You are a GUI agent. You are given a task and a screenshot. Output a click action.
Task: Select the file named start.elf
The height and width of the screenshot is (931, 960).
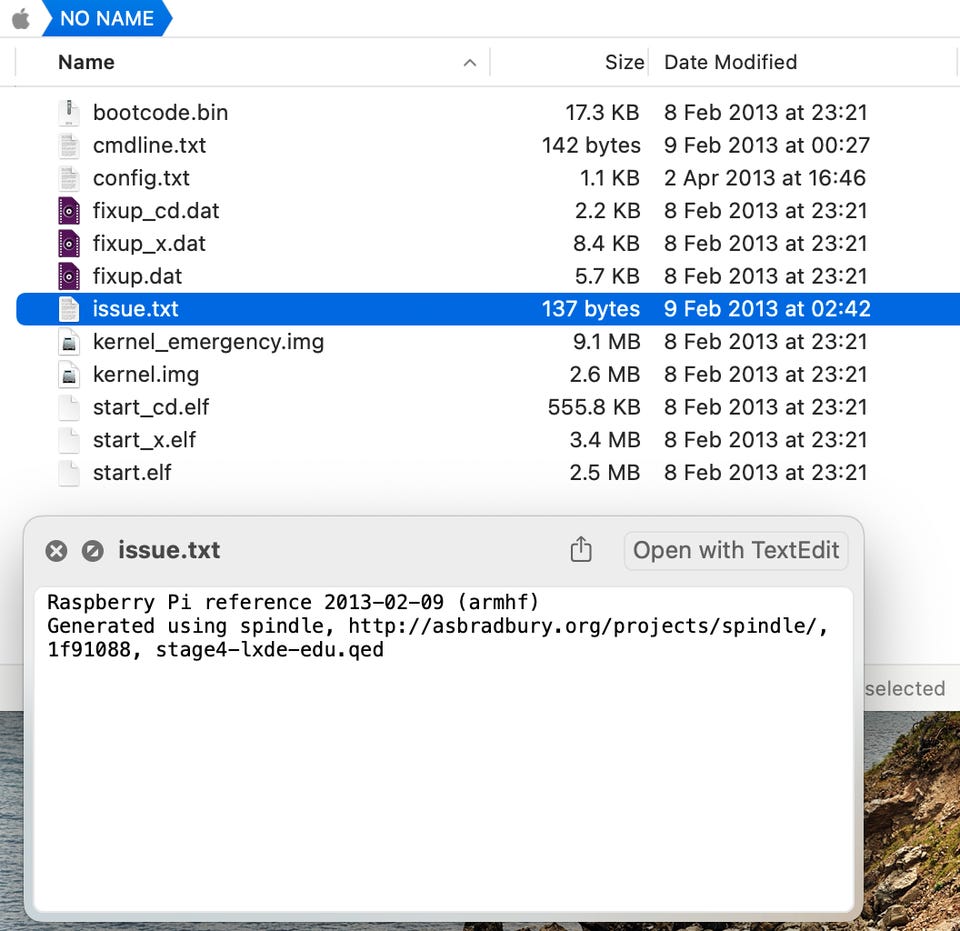tap(132, 473)
